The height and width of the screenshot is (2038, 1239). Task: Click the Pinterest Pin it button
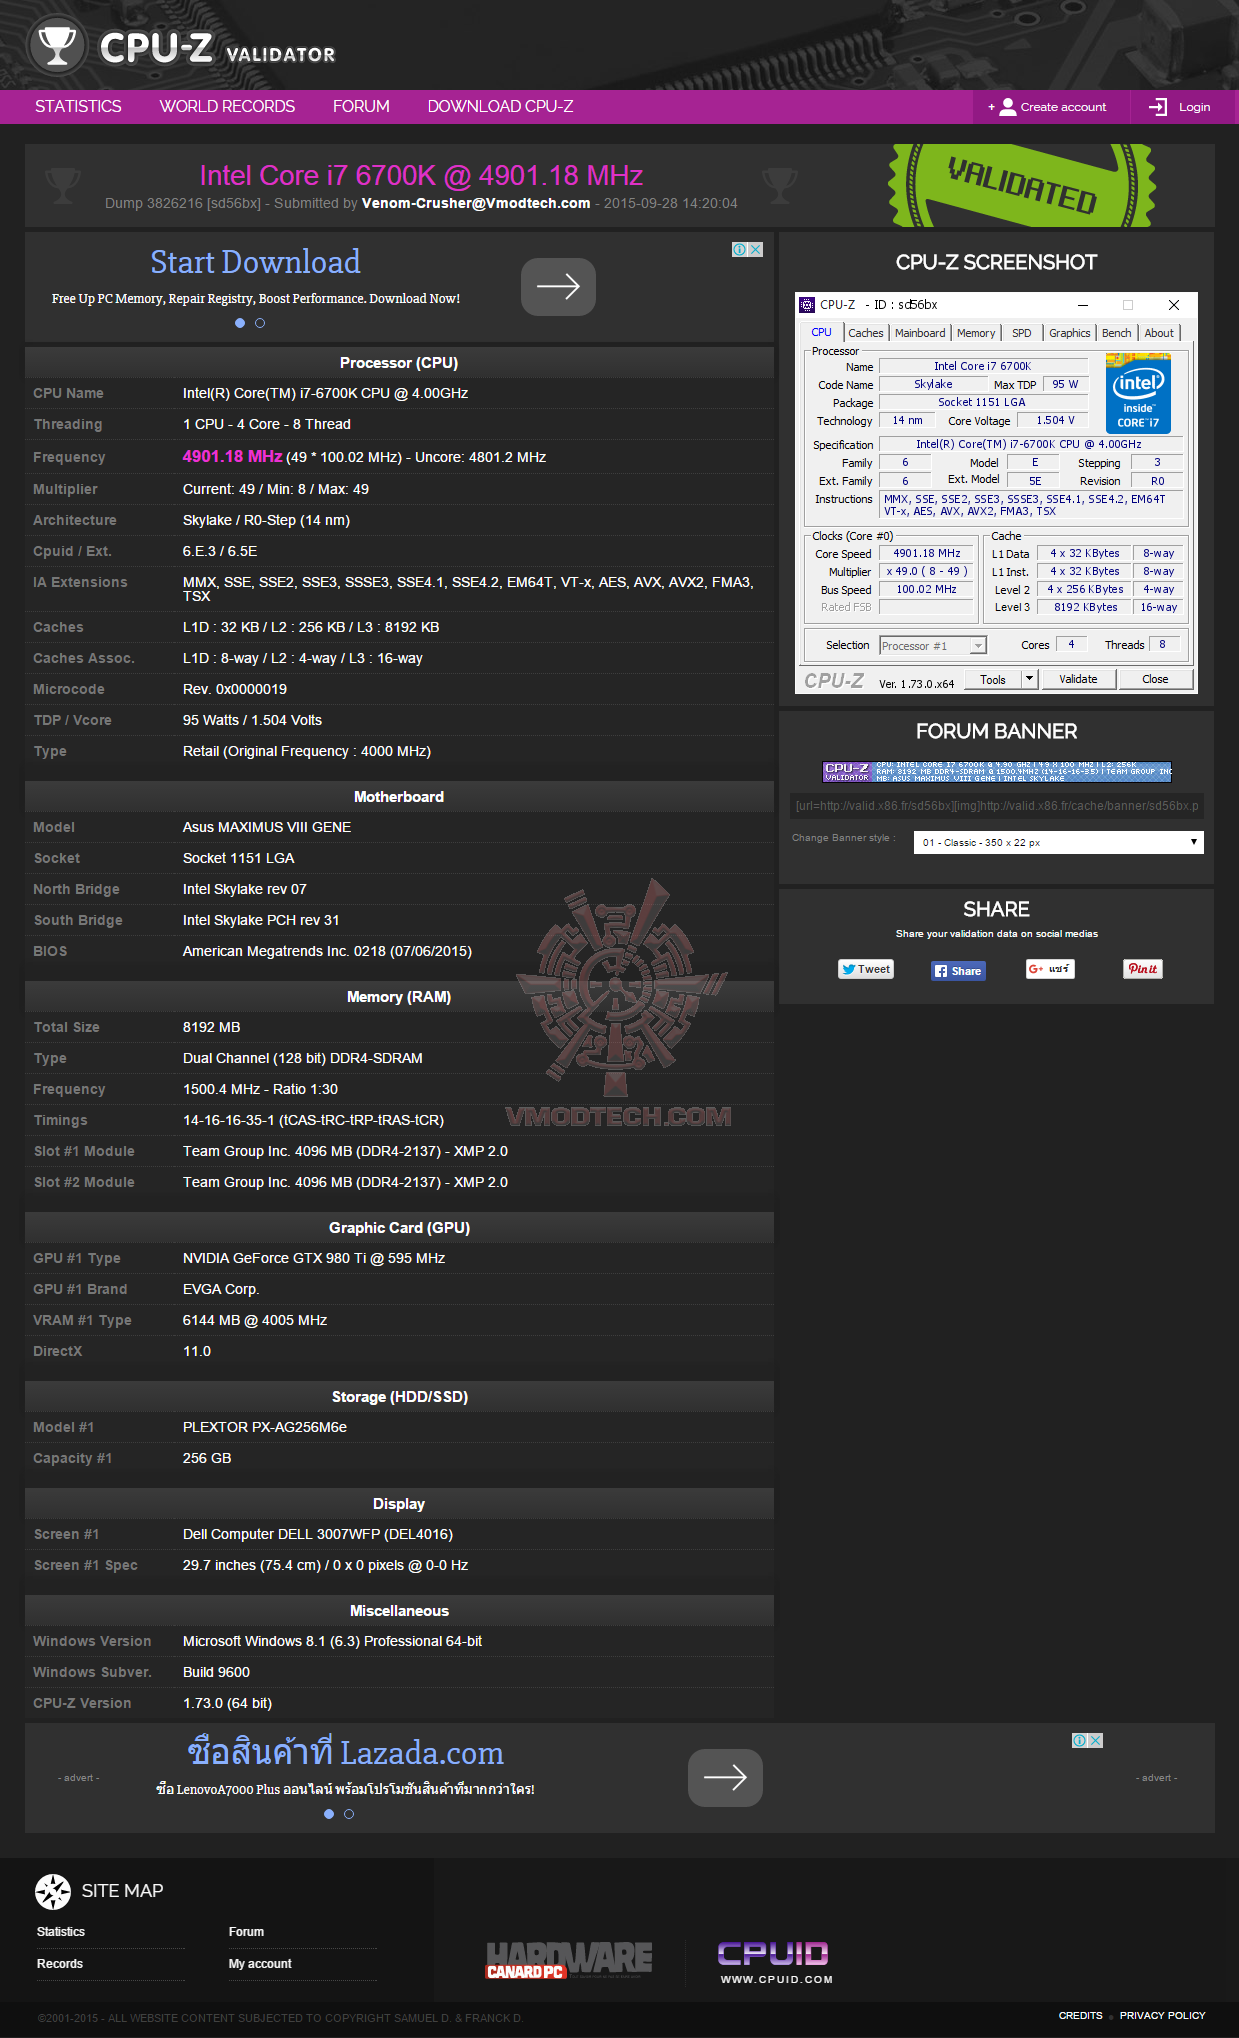click(1143, 969)
